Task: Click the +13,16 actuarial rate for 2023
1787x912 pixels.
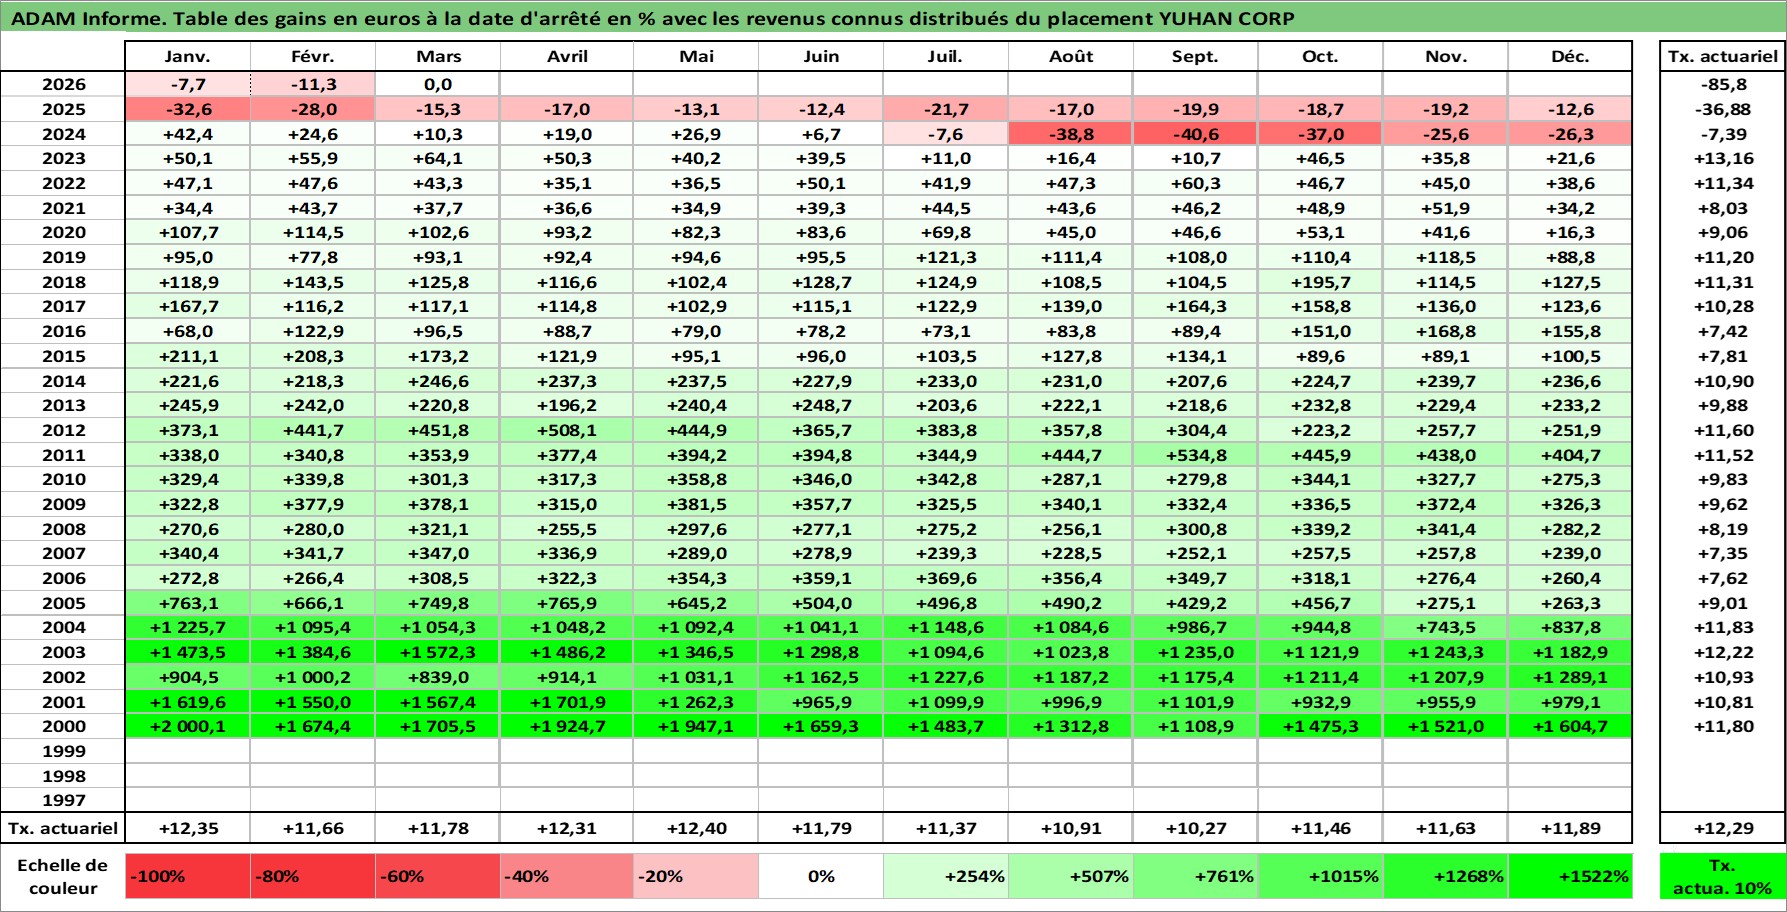Action: [x=1722, y=159]
